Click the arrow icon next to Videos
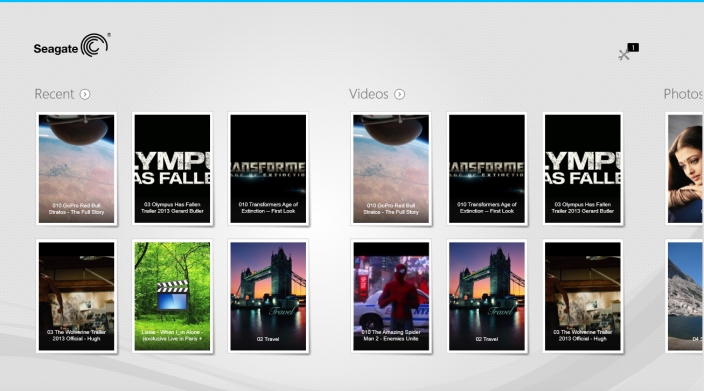This screenshot has width=704, height=391. tap(399, 94)
